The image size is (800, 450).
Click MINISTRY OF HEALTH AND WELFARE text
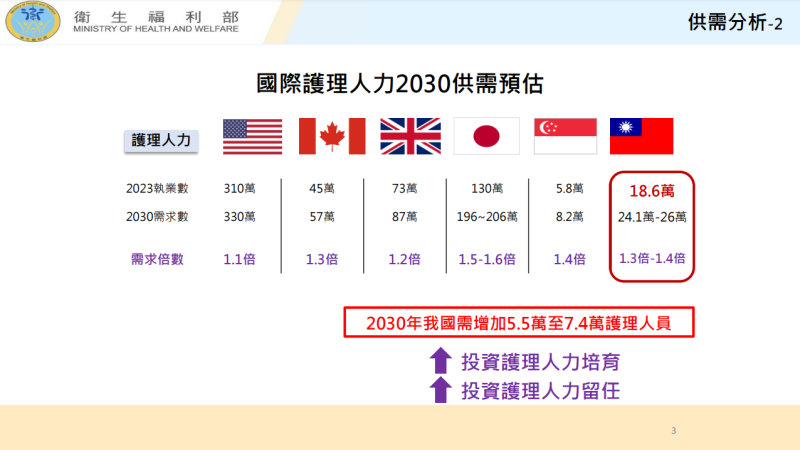[156, 29]
